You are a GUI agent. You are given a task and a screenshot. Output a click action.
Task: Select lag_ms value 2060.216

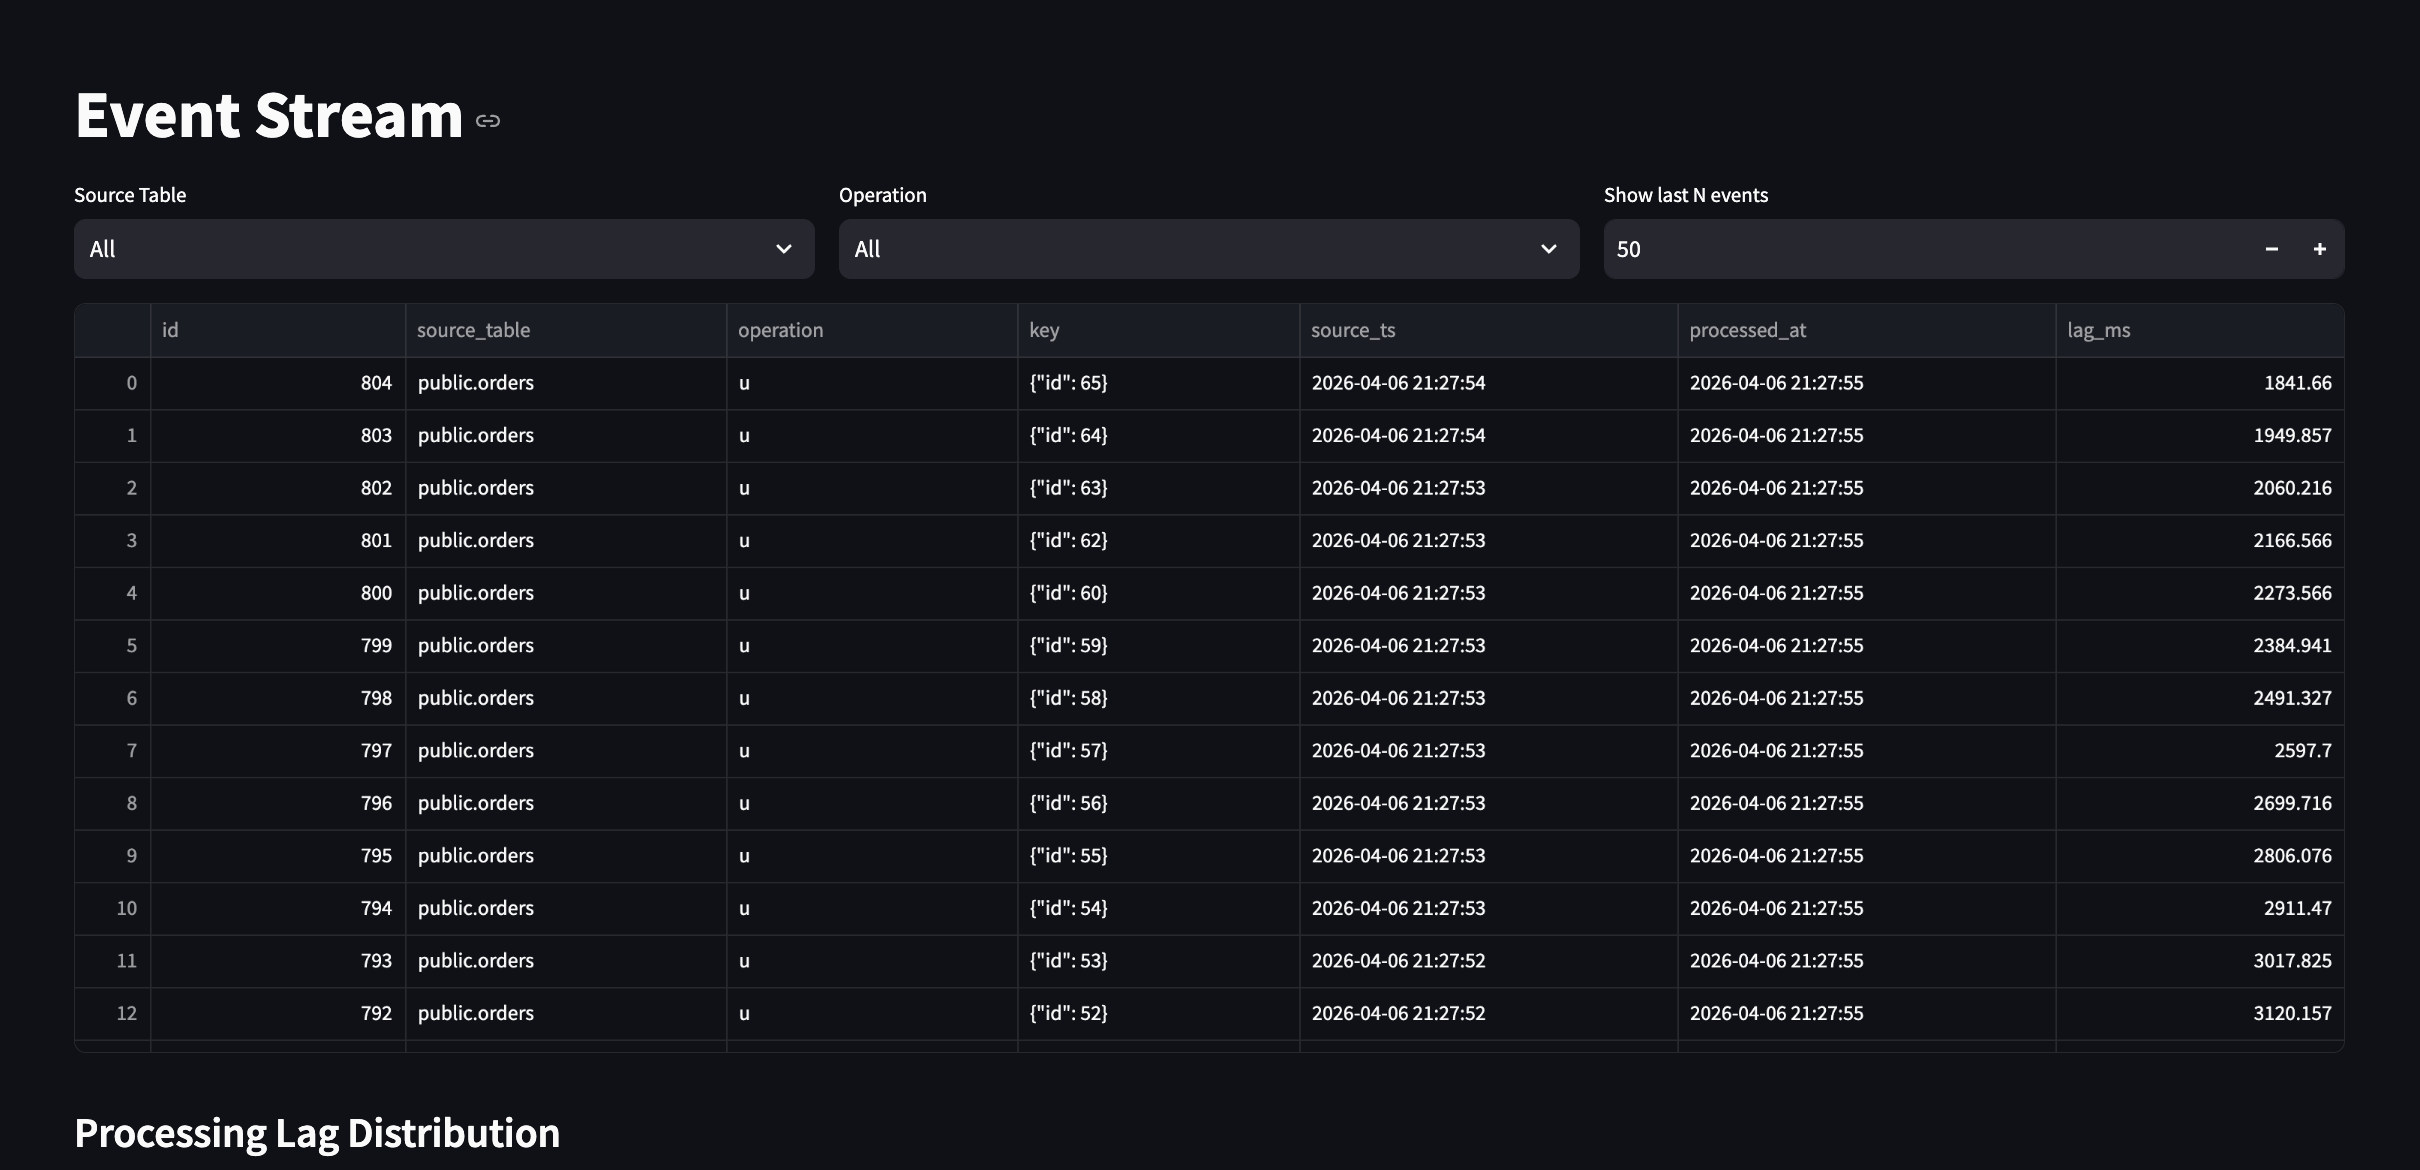pos(2200,488)
